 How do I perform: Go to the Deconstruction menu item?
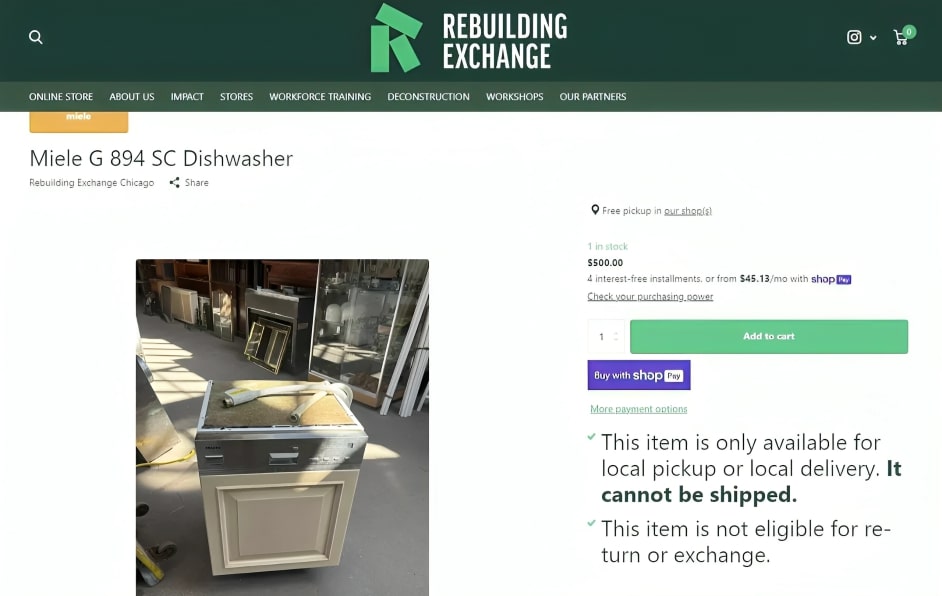click(428, 97)
